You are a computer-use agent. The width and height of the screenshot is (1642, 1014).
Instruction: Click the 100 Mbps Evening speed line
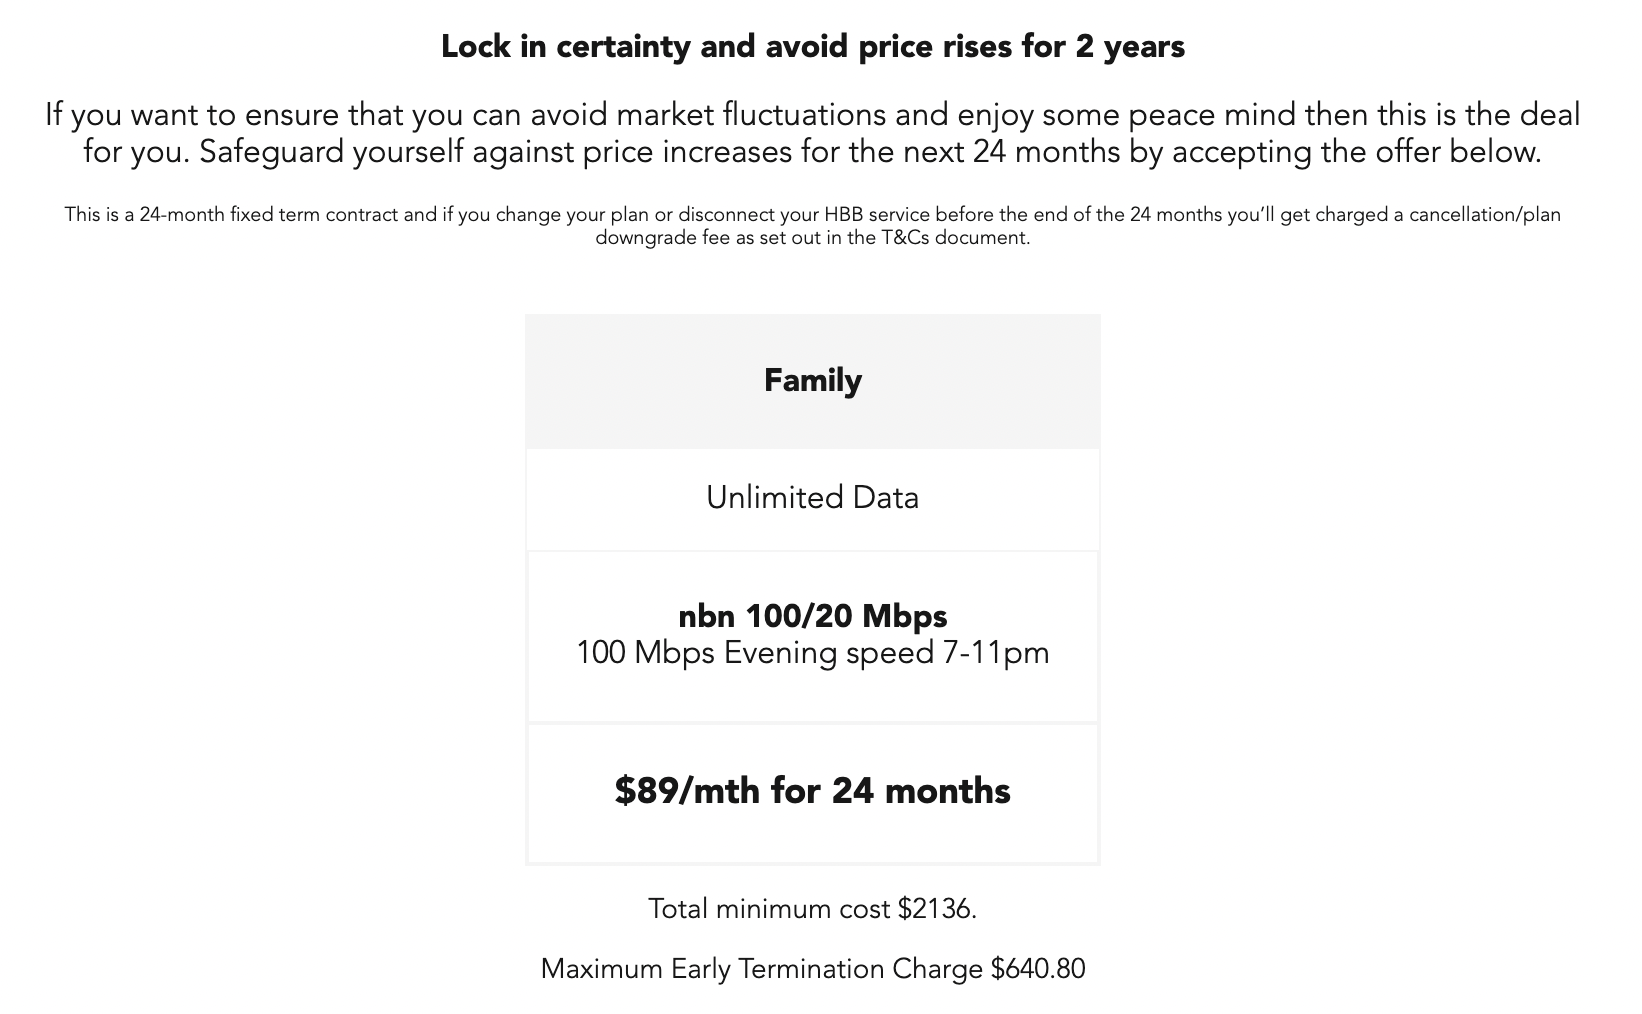812,653
